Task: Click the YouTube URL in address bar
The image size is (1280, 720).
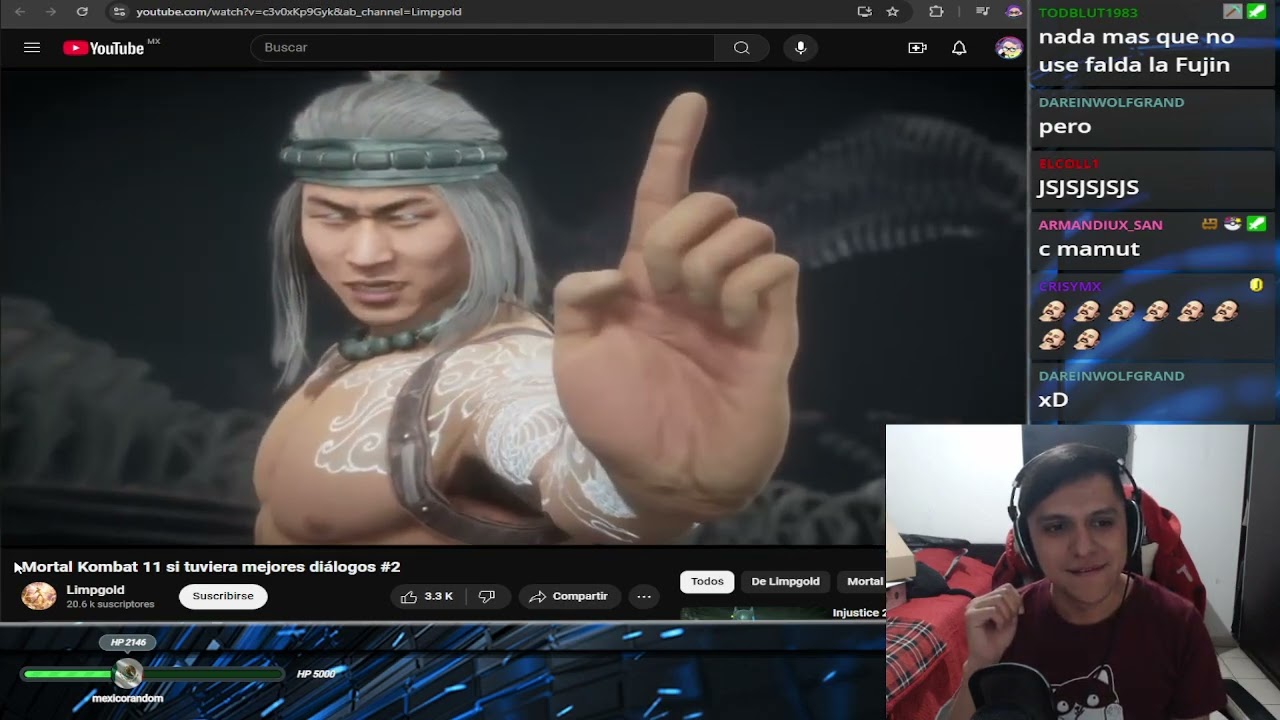Action: click(299, 11)
